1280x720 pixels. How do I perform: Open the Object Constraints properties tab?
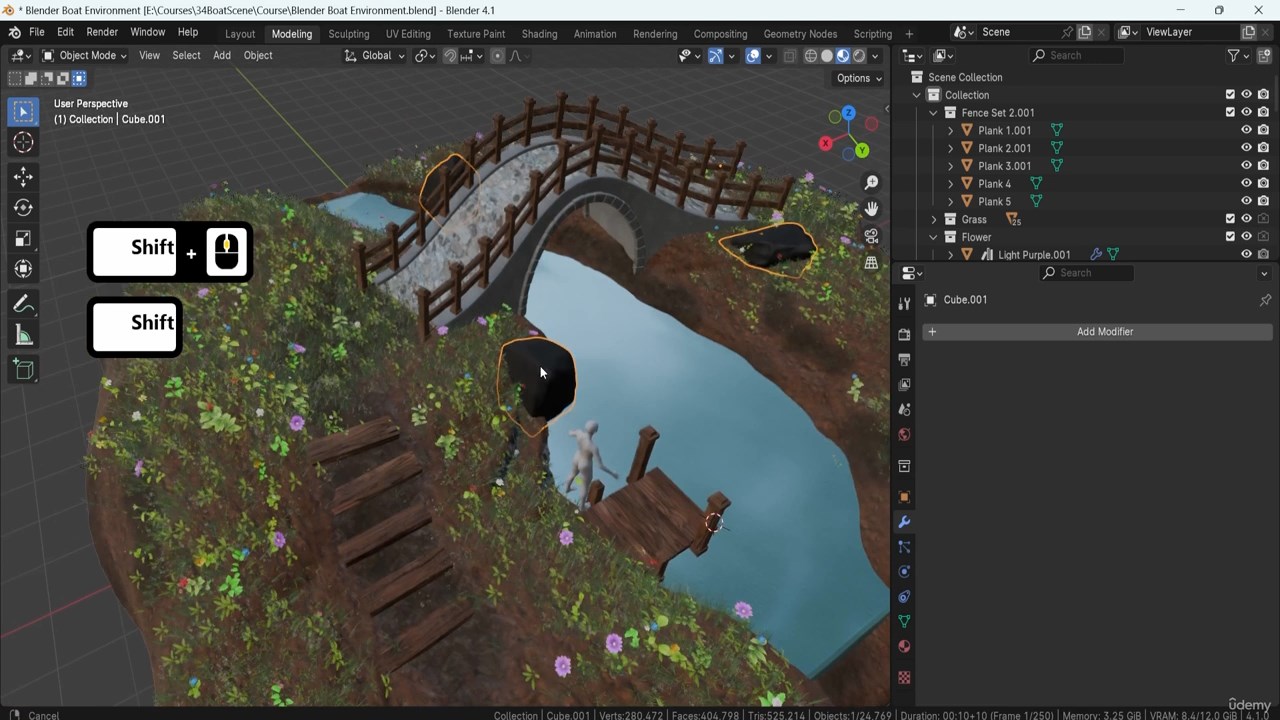(904, 597)
